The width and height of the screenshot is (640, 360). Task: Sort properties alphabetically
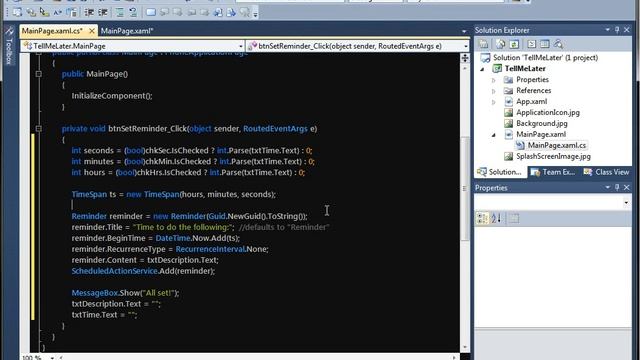click(497, 218)
